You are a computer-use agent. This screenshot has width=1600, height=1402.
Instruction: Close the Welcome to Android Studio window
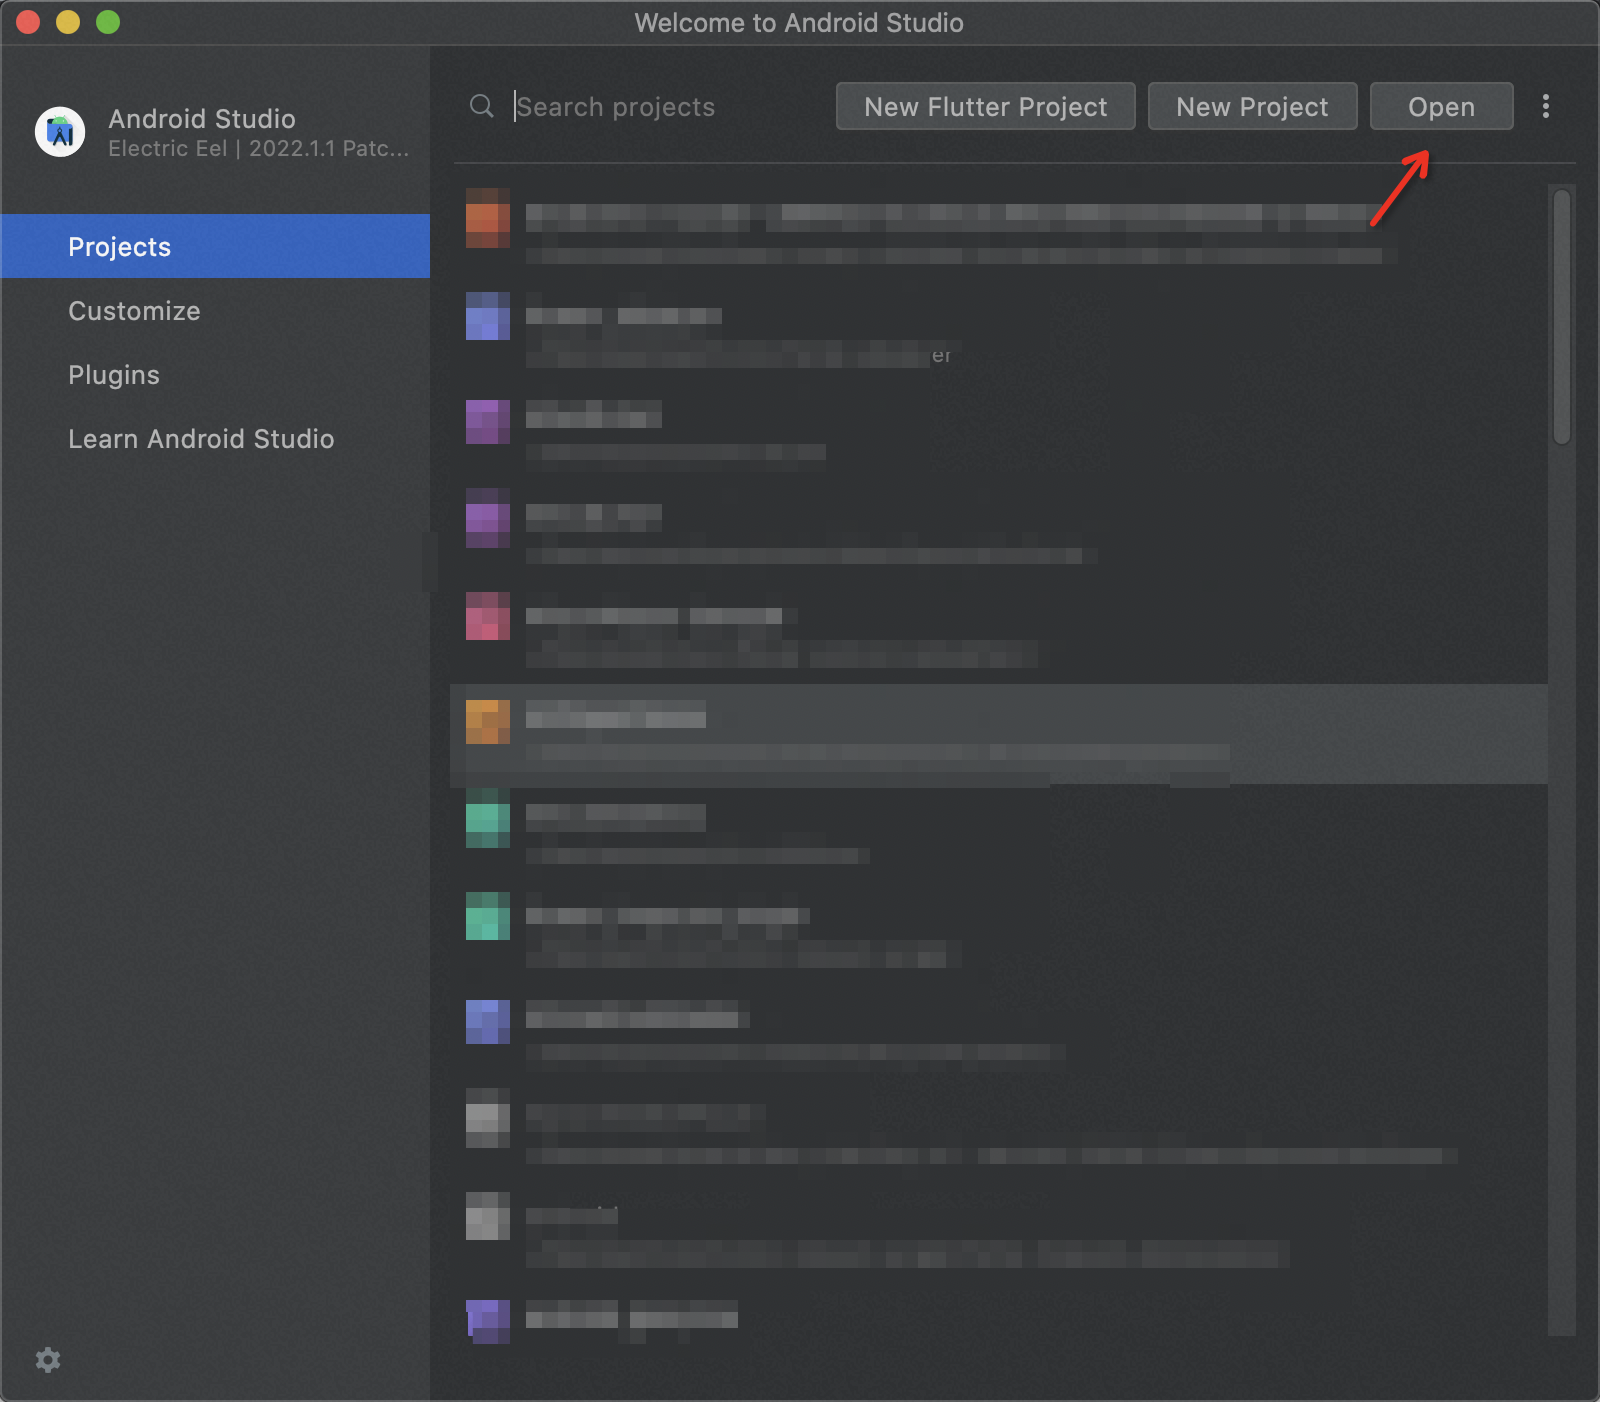point(28,22)
